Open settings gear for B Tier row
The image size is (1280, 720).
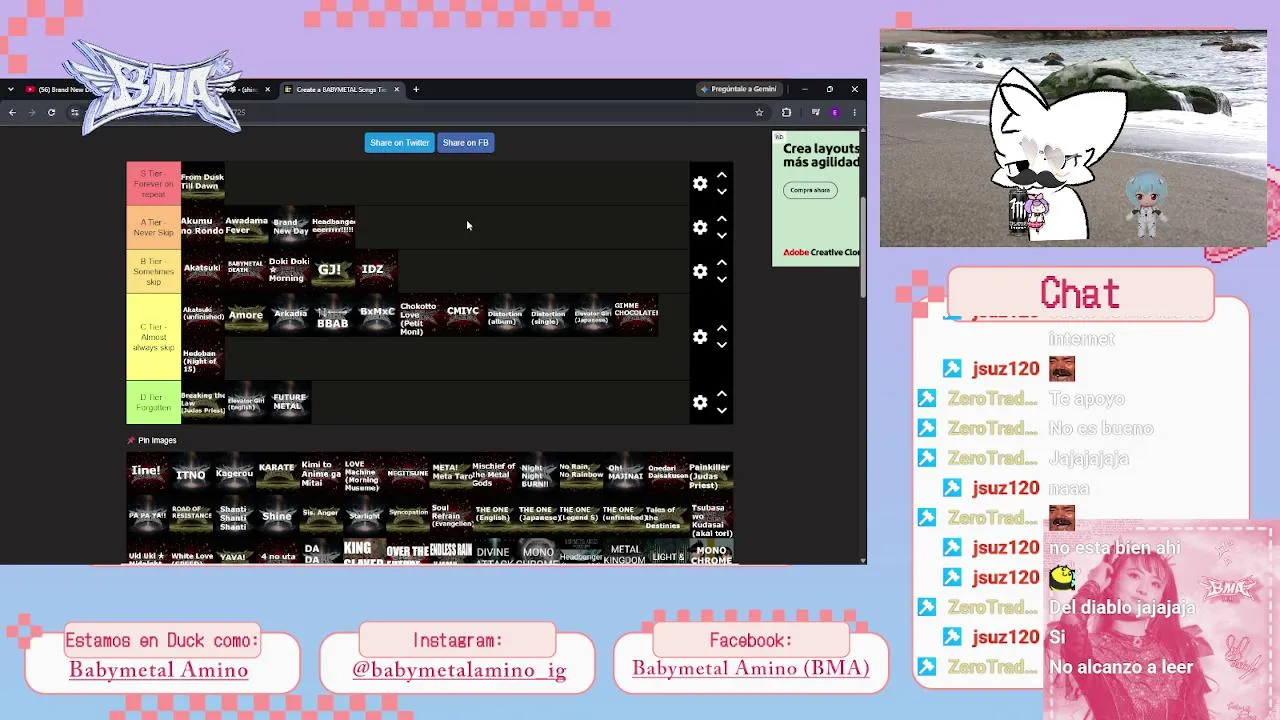(700, 271)
